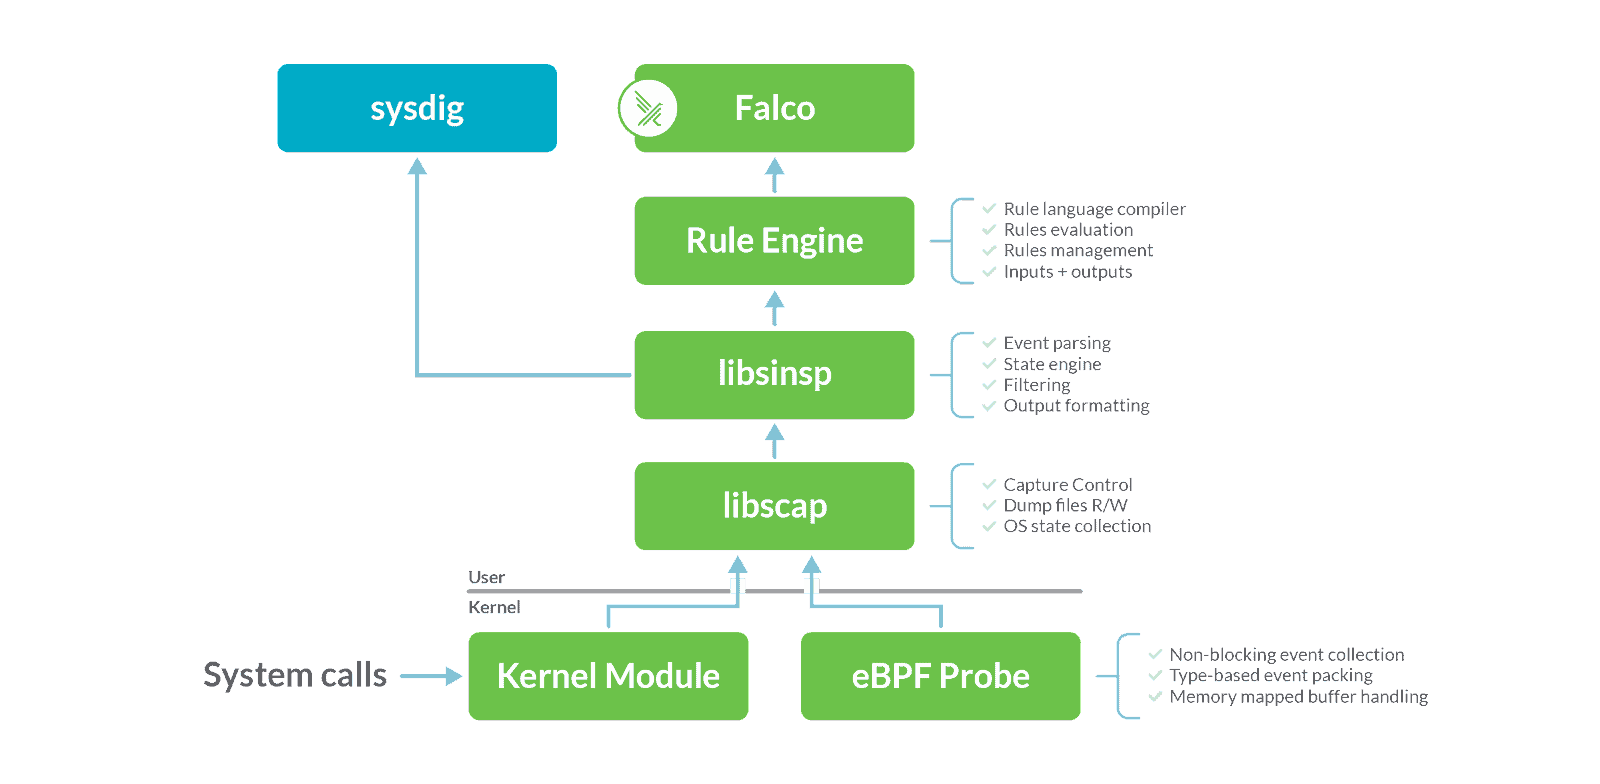
Task: Click checkmark beside 'State engine'
Action: pos(989,364)
